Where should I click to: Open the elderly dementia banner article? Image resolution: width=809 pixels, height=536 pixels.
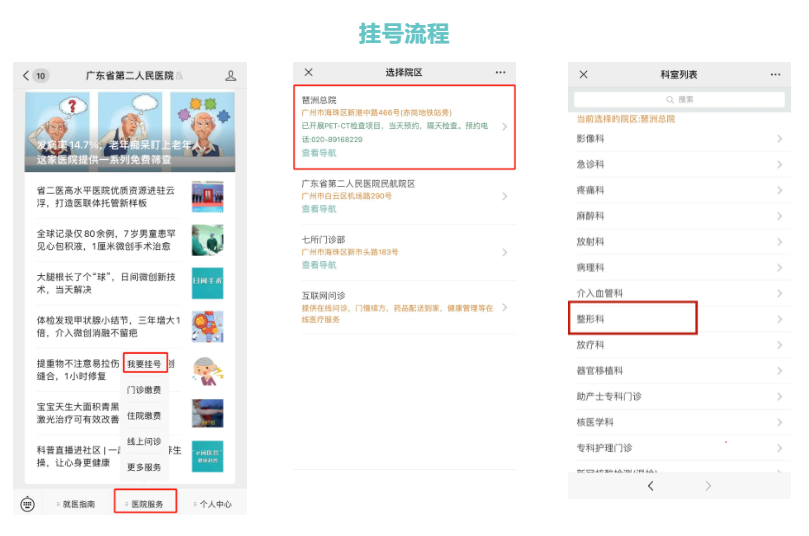coord(130,132)
